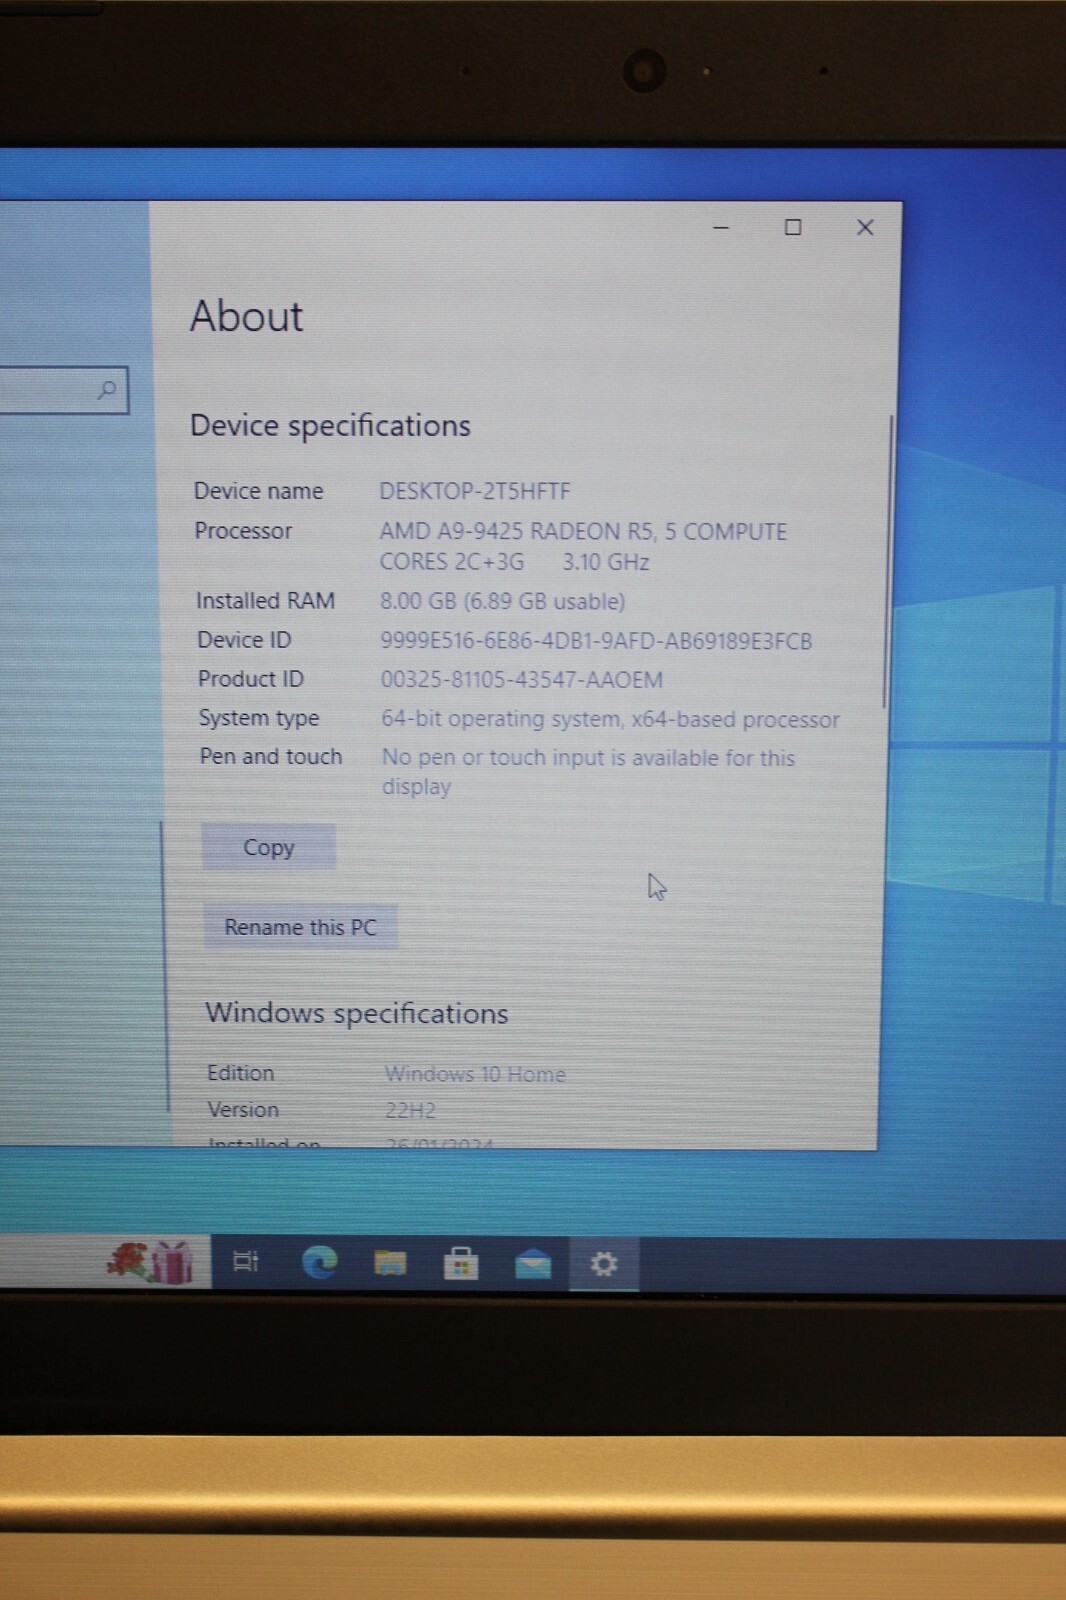Image resolution: width=1066 pixels, height=1600 pixels.
Task: Click the Device specifications heading
Action: [x=330, y=425]
